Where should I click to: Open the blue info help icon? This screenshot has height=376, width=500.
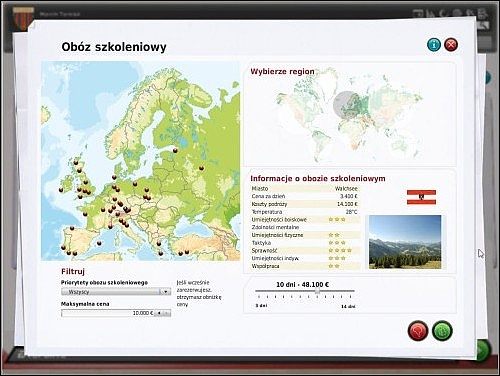coord(434,44)
